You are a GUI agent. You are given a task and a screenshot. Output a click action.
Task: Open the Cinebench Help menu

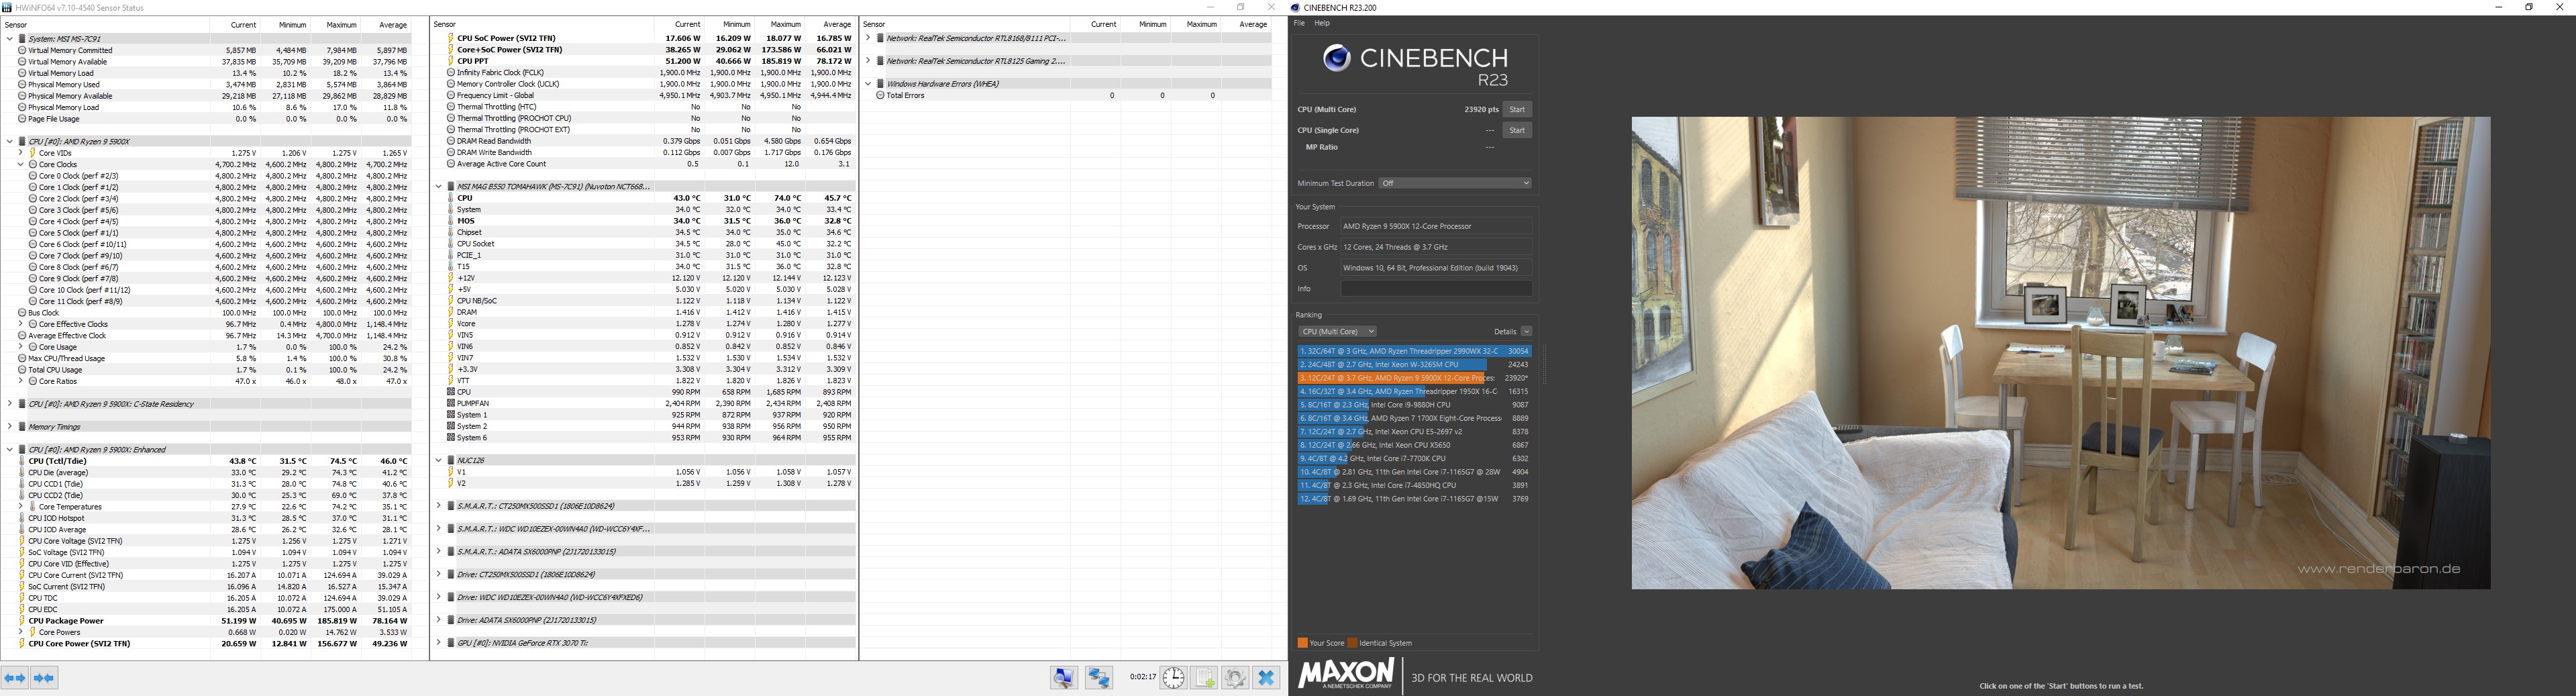click(x=1322, y=23)
